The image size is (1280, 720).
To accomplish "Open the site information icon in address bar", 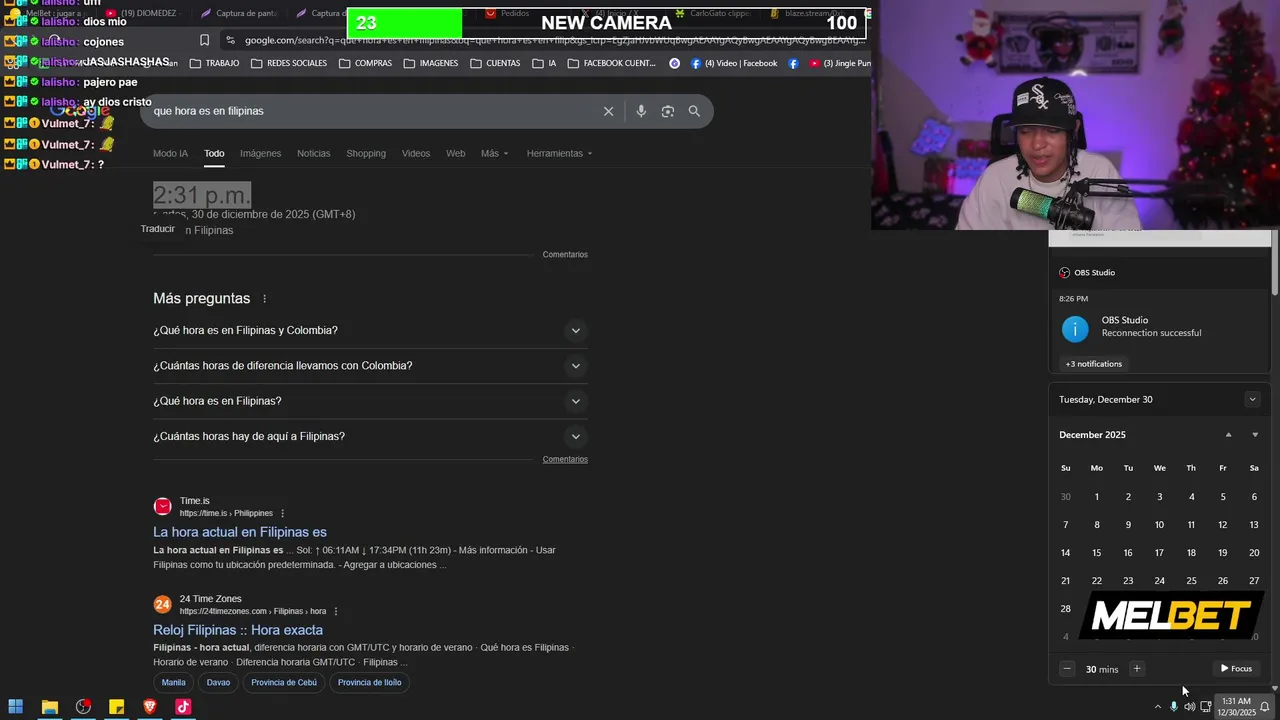I will coord(230,40).
